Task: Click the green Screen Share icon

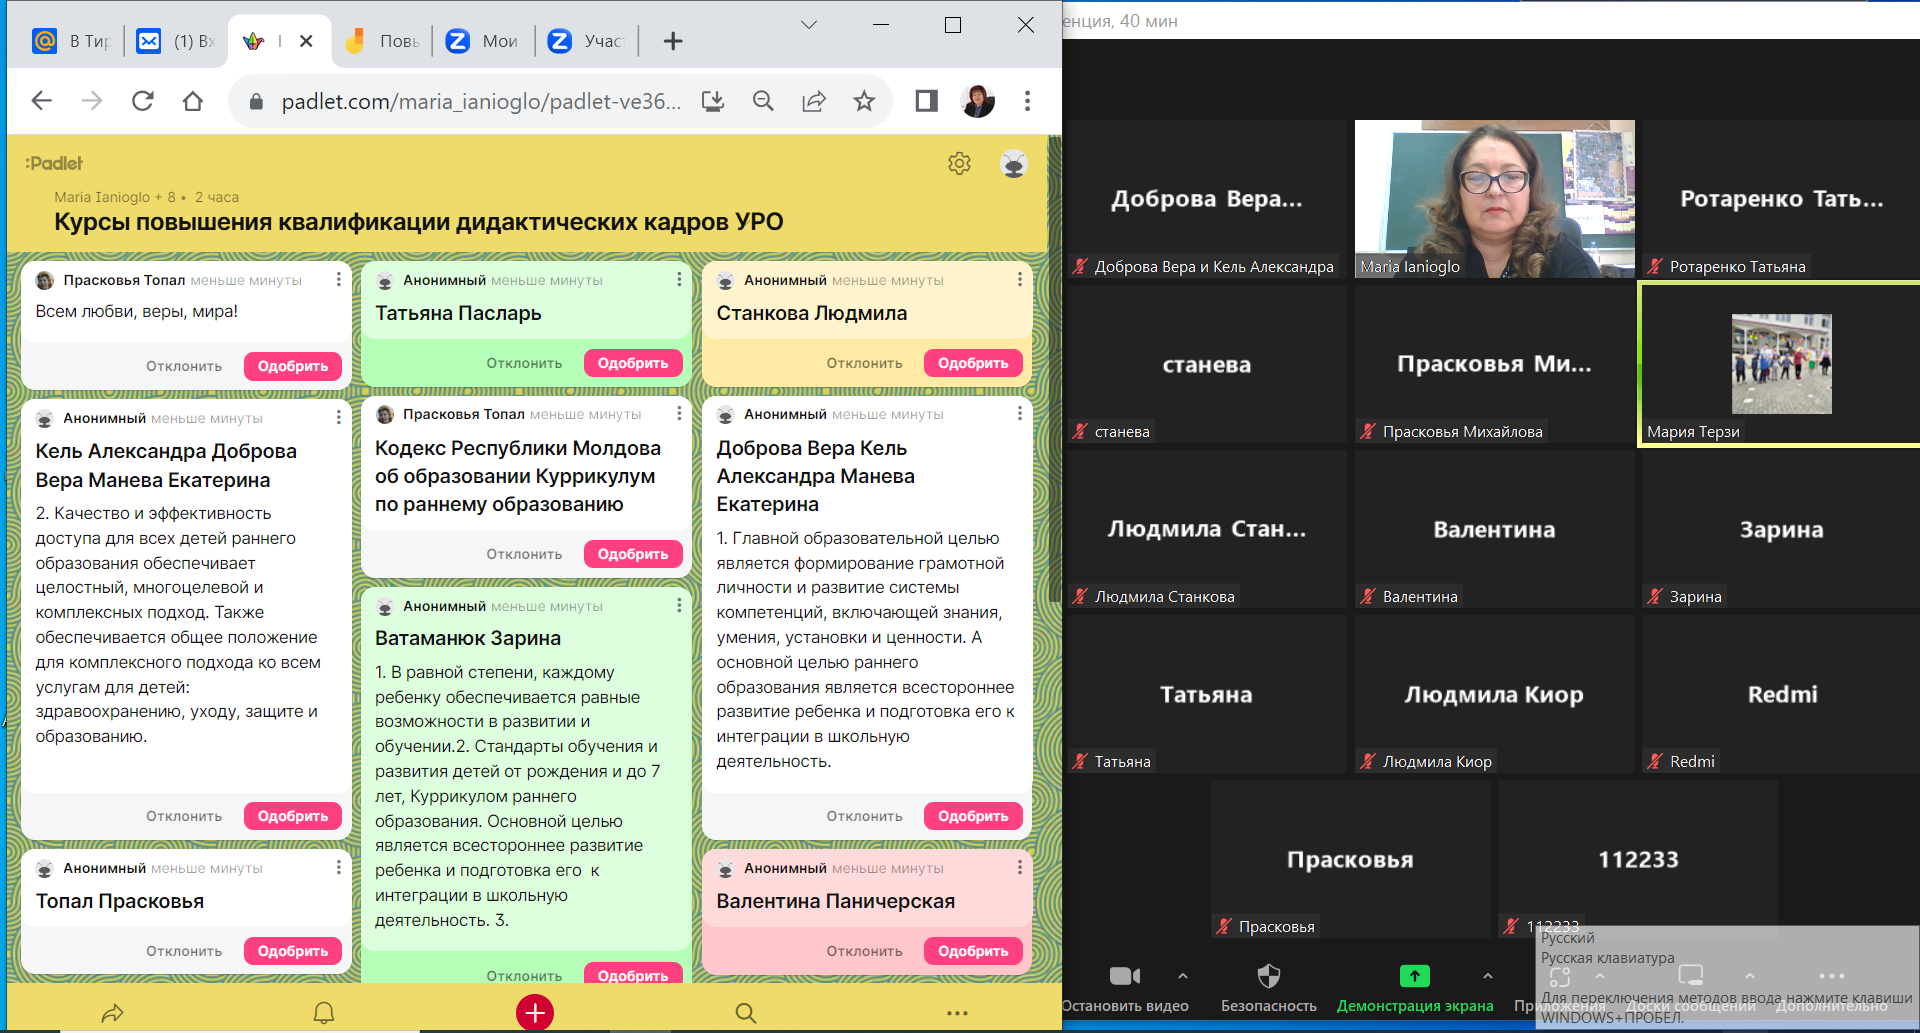Action: click(x=1414, y=976)
